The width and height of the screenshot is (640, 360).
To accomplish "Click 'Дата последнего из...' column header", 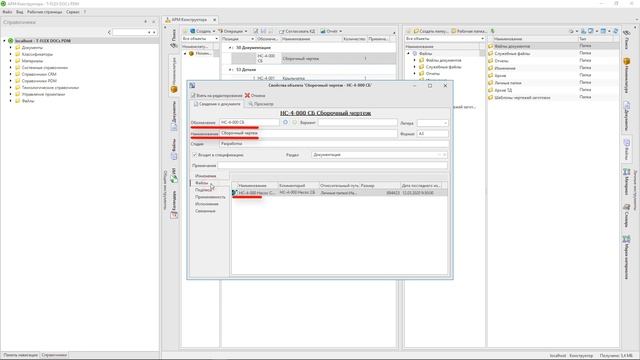I will [x=420, y=185].
